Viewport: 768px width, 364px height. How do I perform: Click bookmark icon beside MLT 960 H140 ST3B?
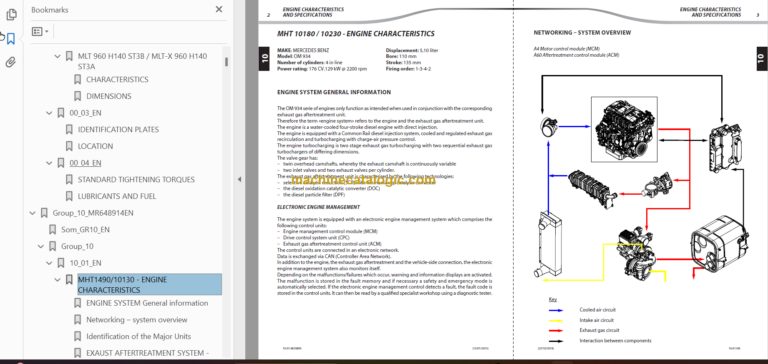(69, 56)
